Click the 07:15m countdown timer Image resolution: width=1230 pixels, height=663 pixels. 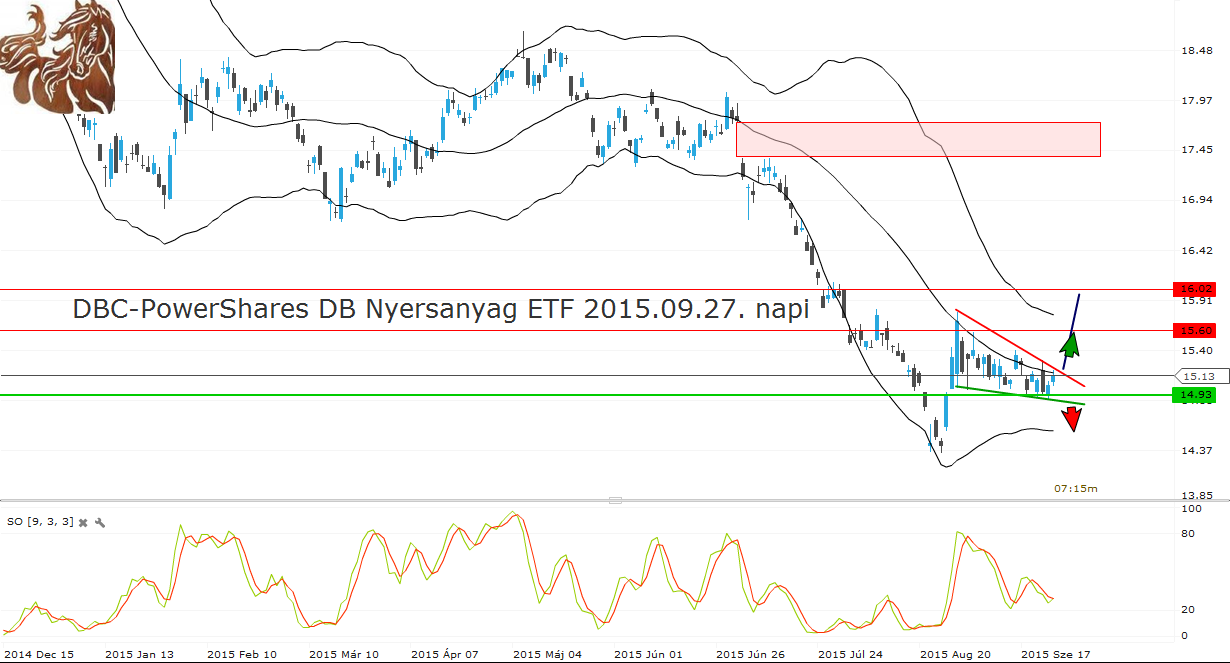1075,488
